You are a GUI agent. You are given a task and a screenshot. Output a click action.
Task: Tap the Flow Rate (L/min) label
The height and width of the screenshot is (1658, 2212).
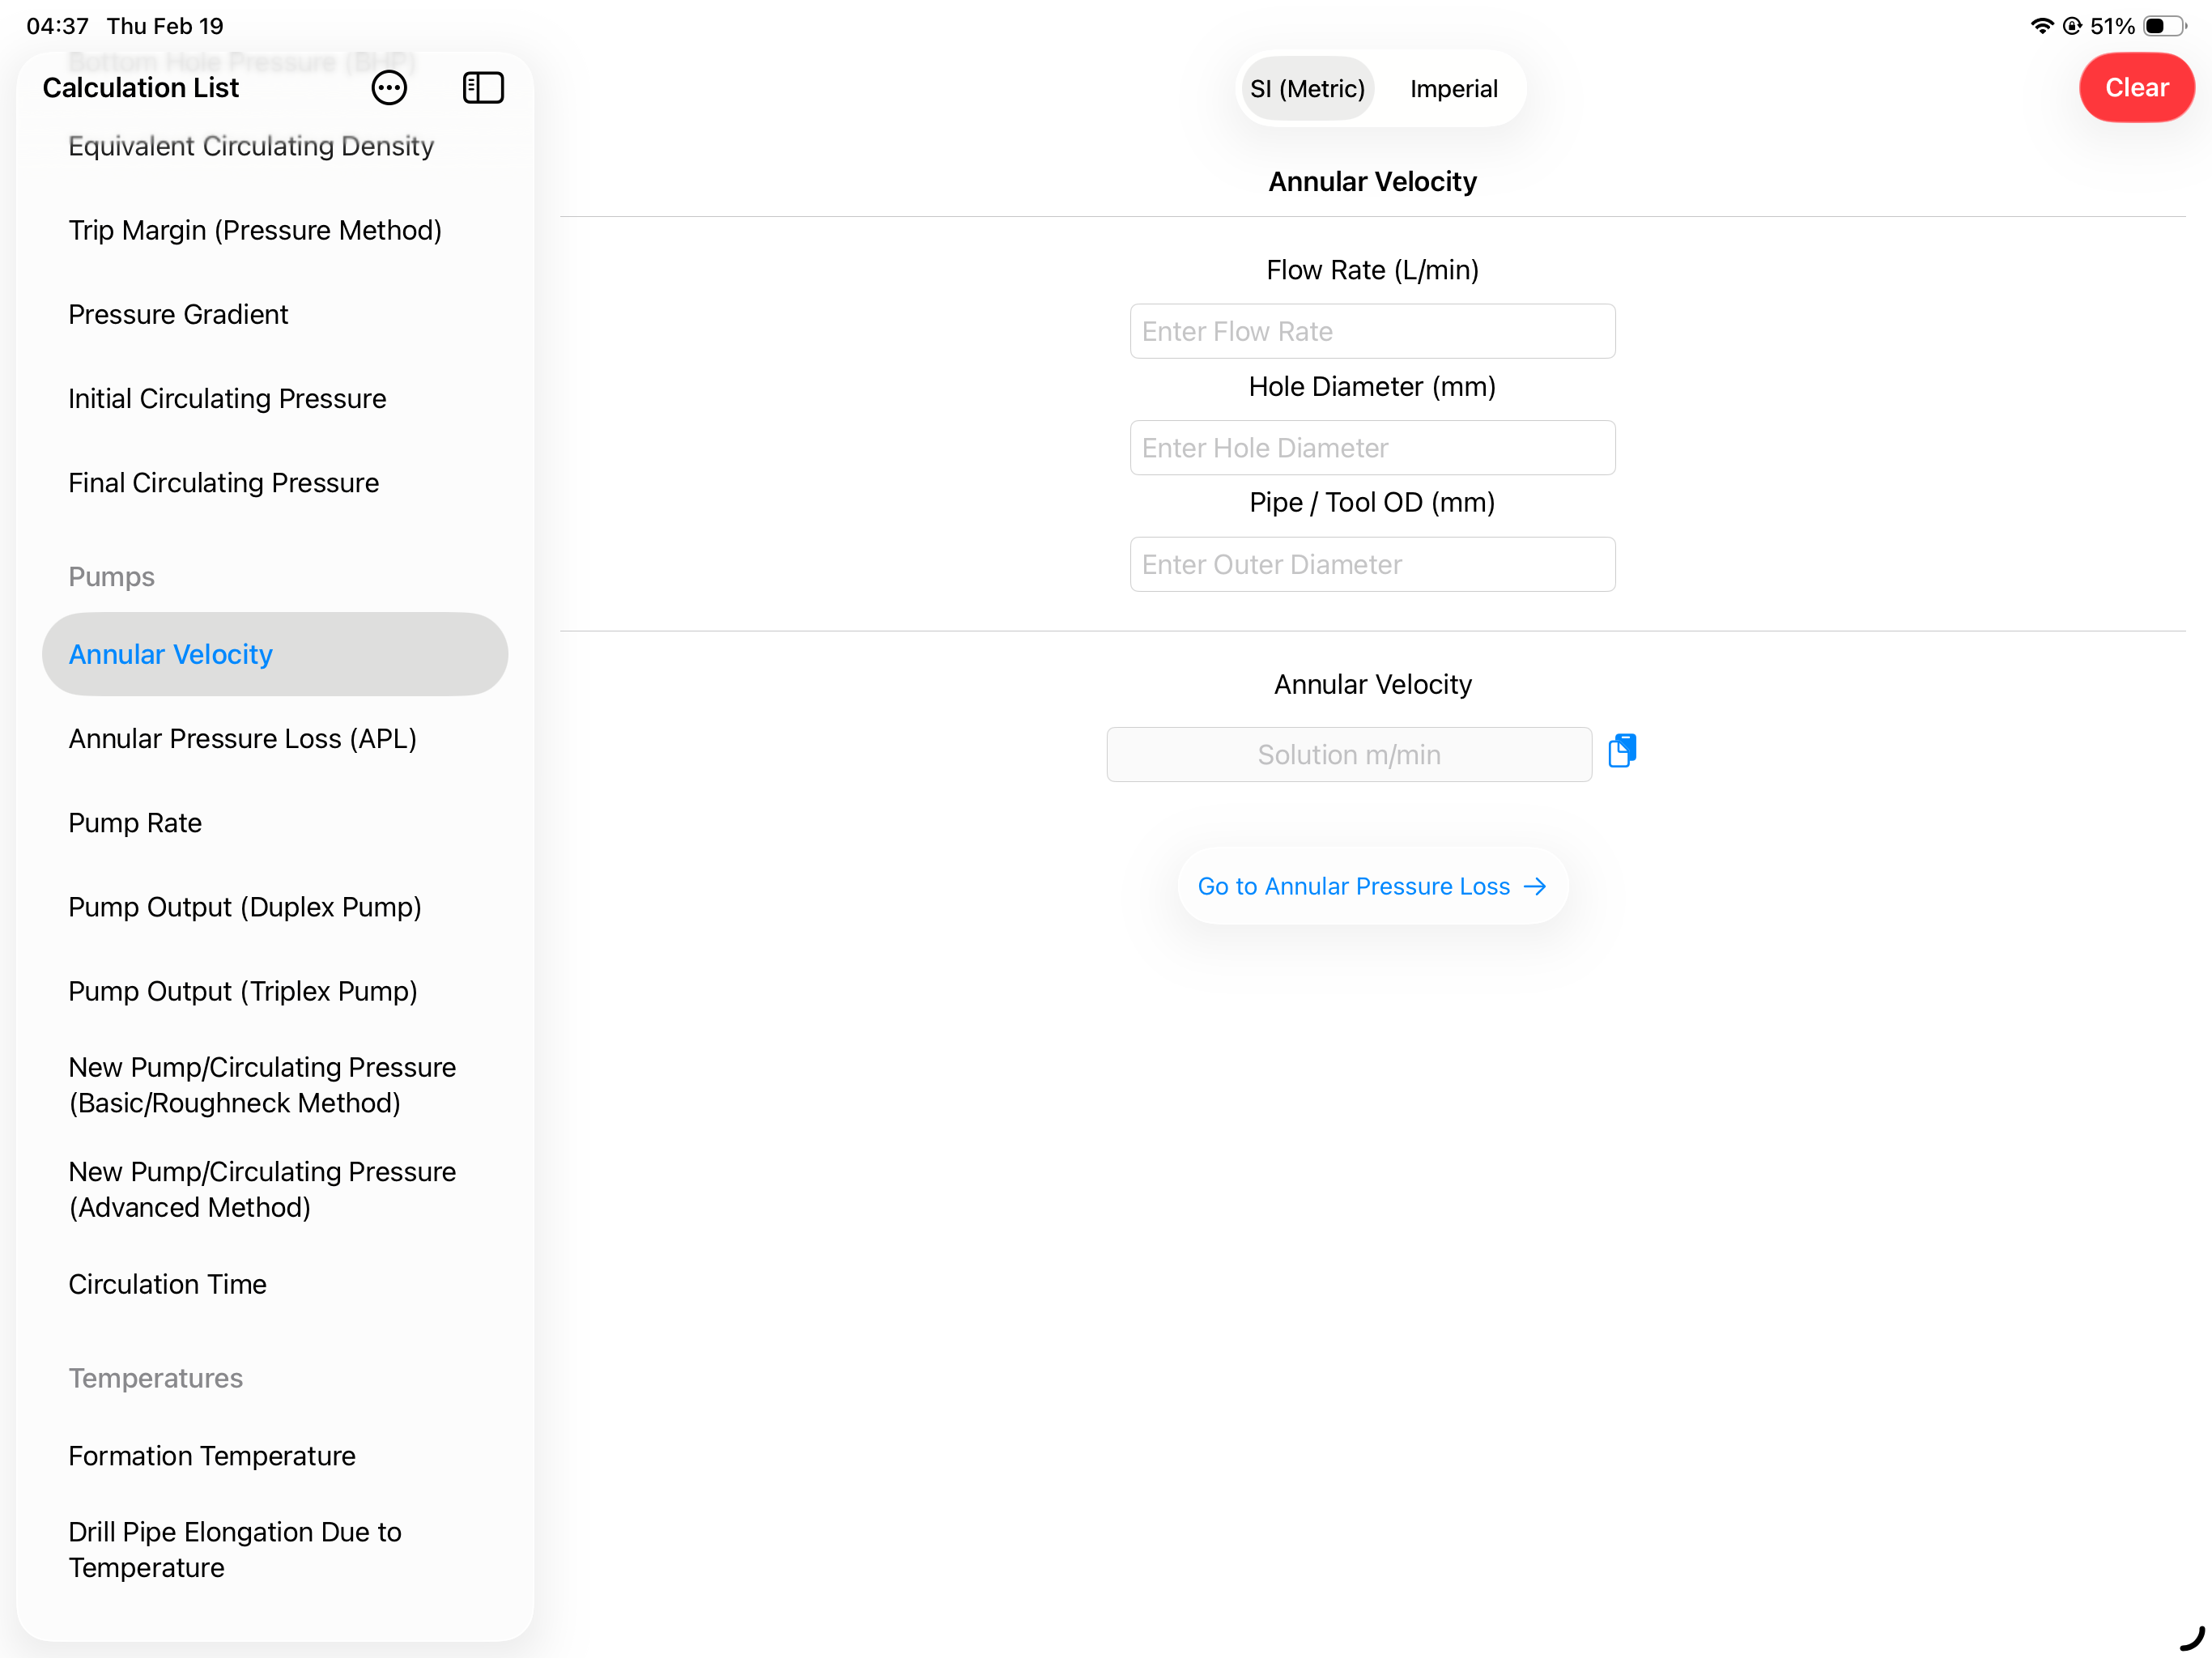pos(1372,270)
